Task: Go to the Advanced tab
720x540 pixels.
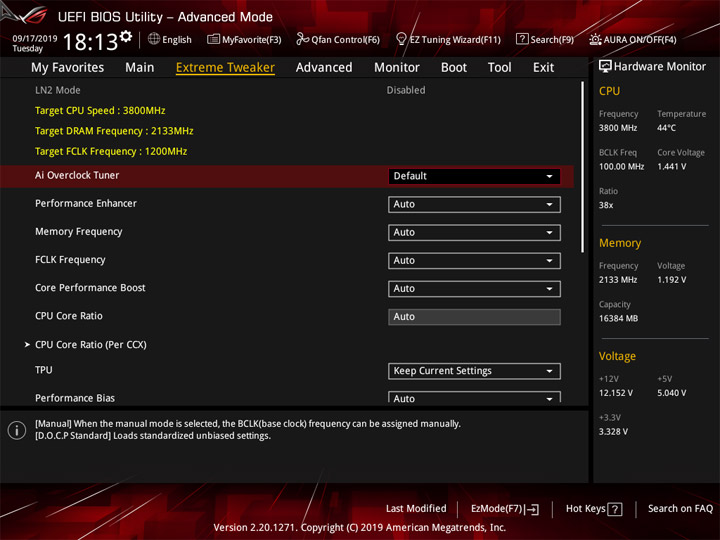Action: pyautogui.click(x=324, y=68)
